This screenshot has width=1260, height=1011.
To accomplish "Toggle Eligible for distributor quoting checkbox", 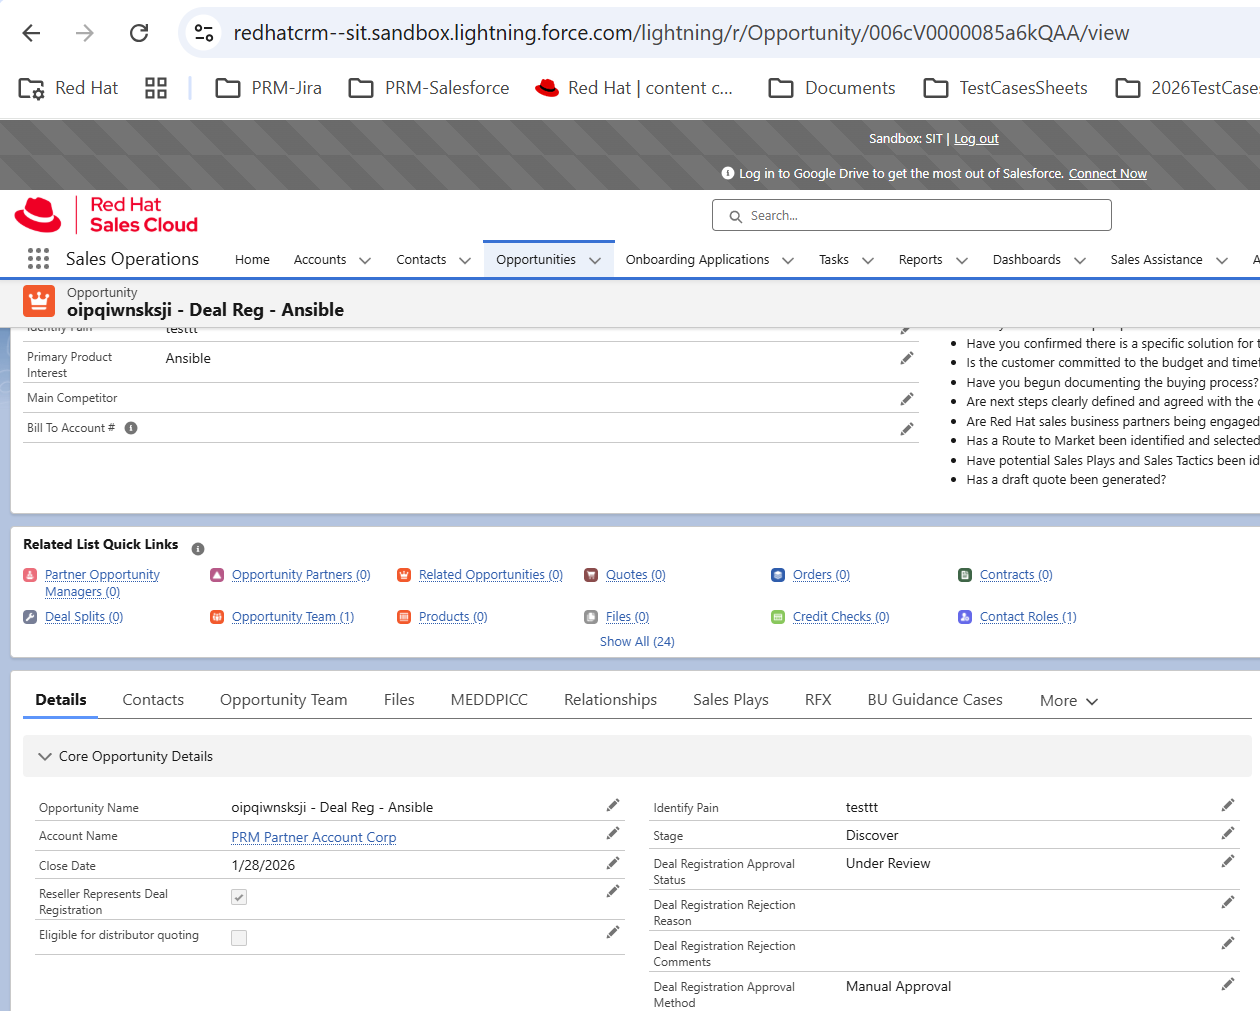I will pyautogui.click(x=239, y=938).
